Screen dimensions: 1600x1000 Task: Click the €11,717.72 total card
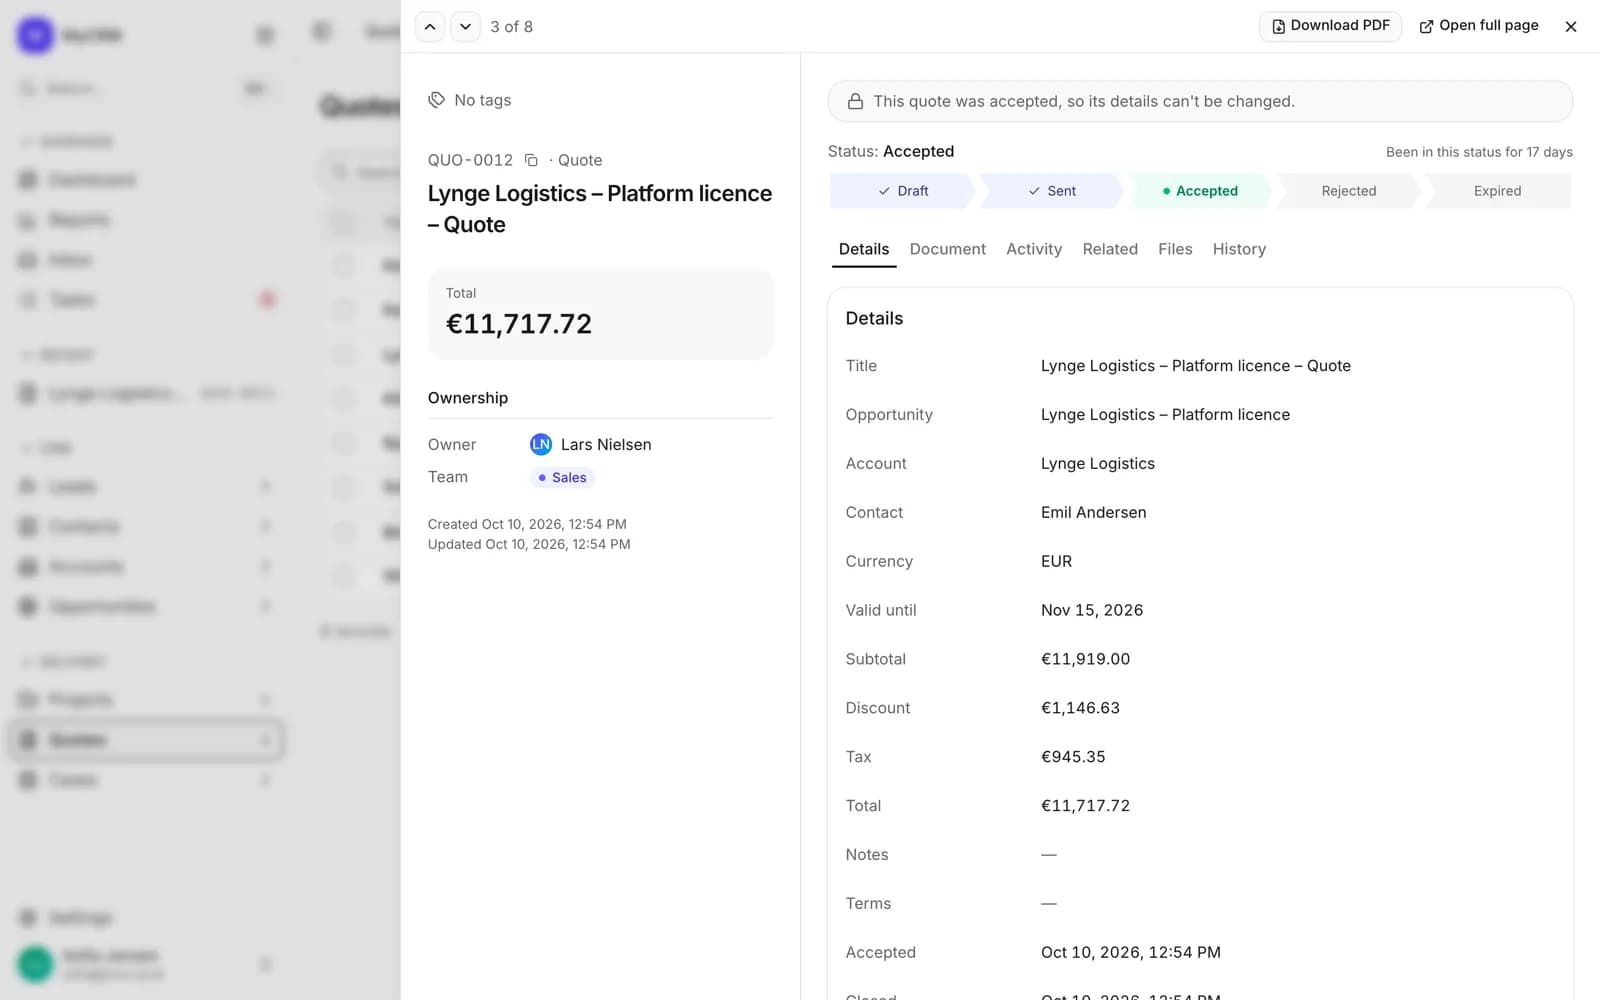coord(600,313)
